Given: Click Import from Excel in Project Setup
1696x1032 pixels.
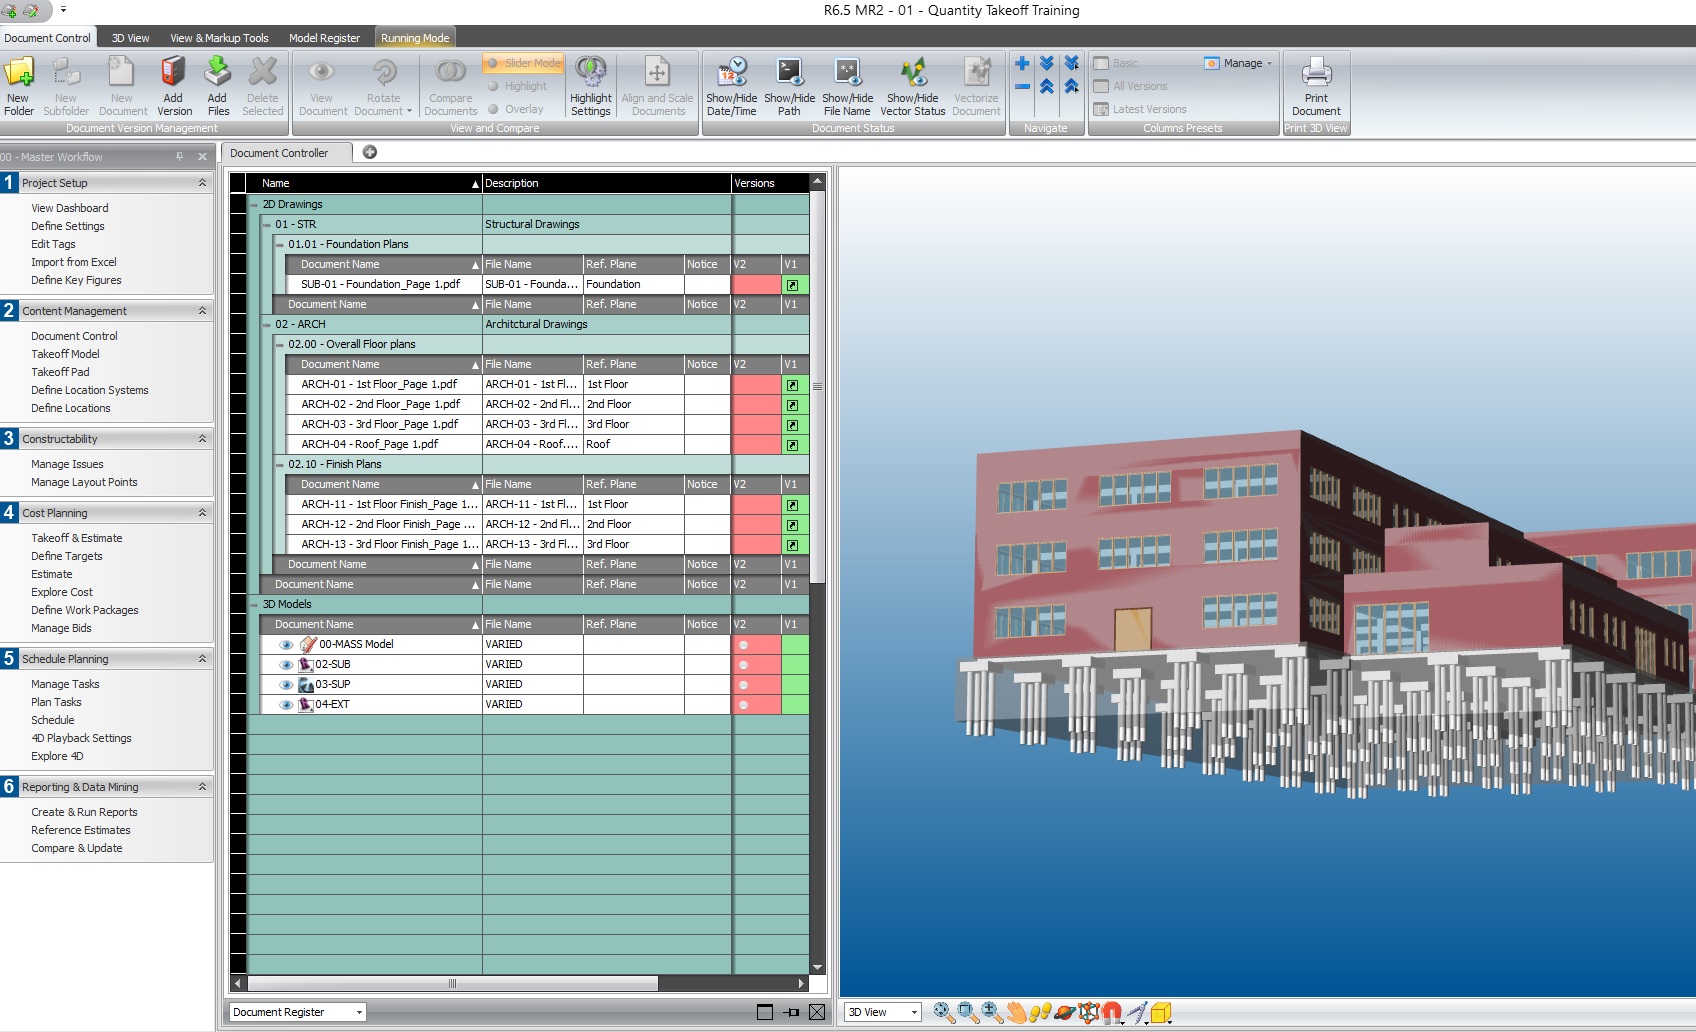Looking at the screenshot, I should click(74, 262).
